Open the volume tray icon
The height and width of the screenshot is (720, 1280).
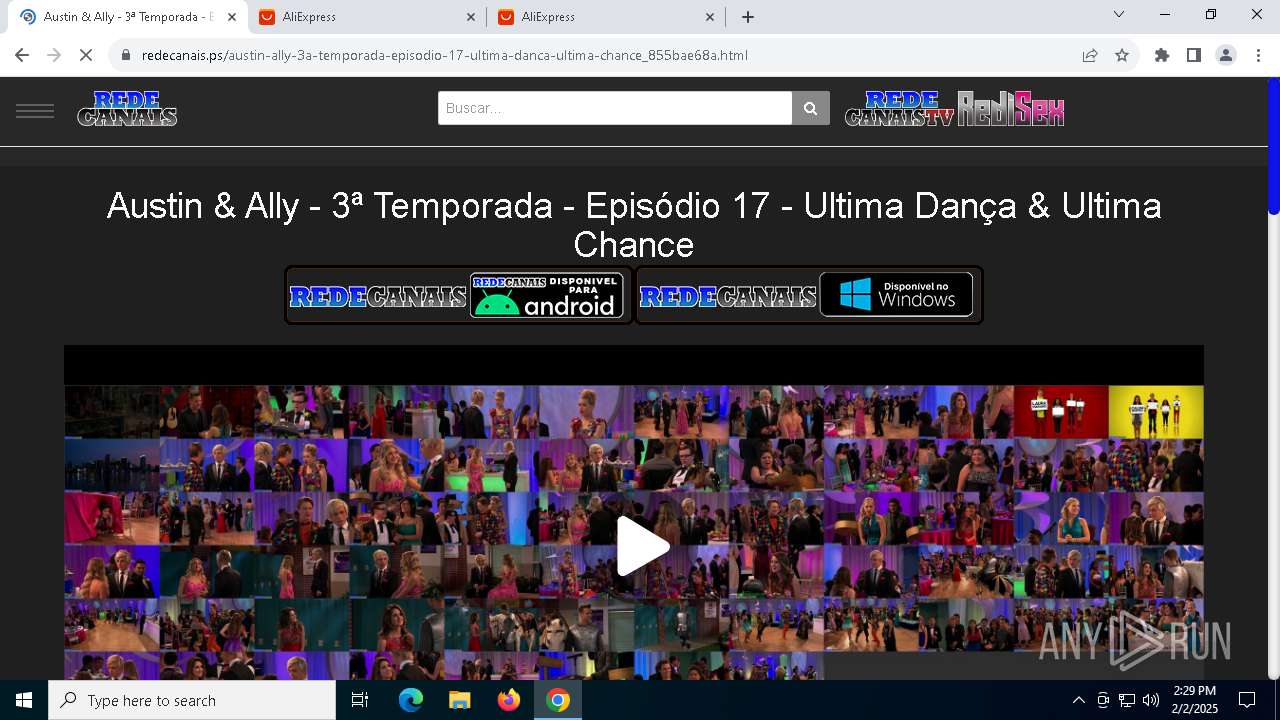point(1151,700)
